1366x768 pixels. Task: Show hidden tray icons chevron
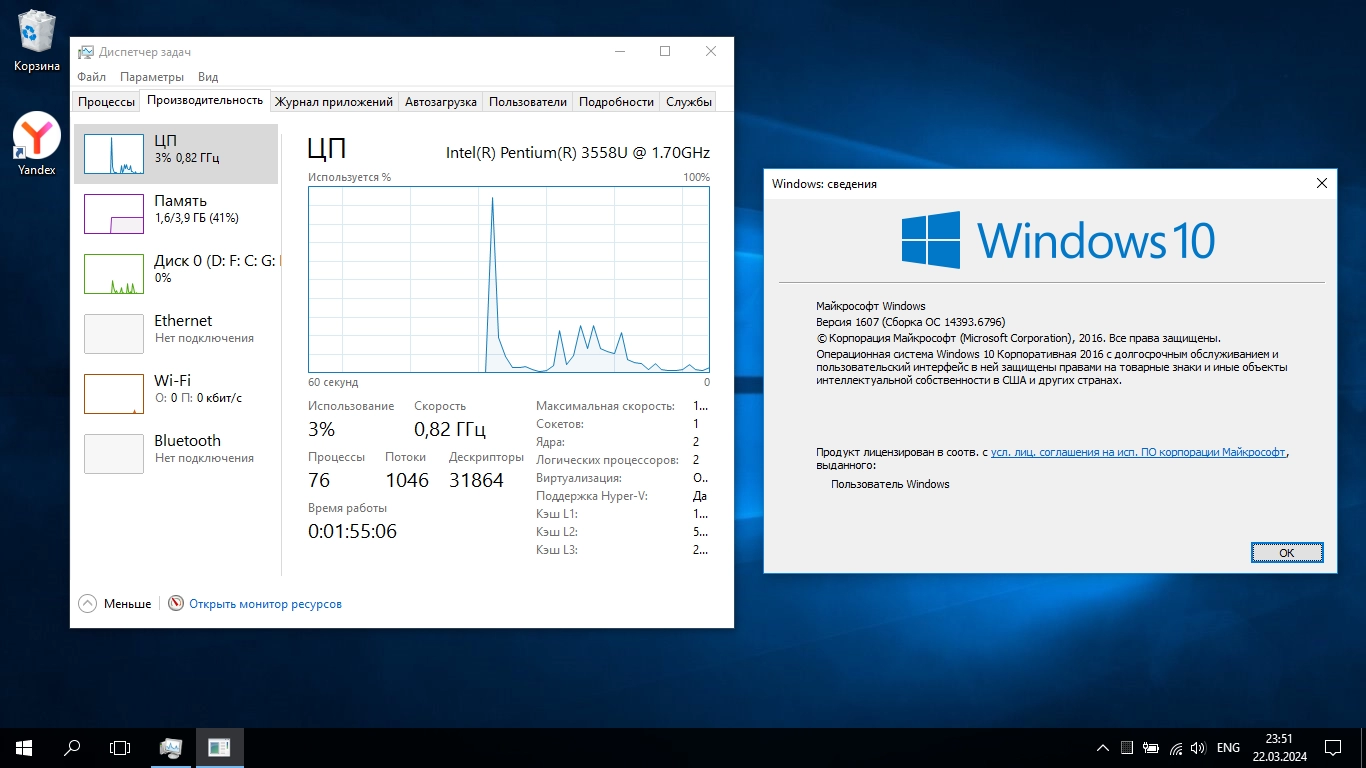click(x=1103, y=748)
